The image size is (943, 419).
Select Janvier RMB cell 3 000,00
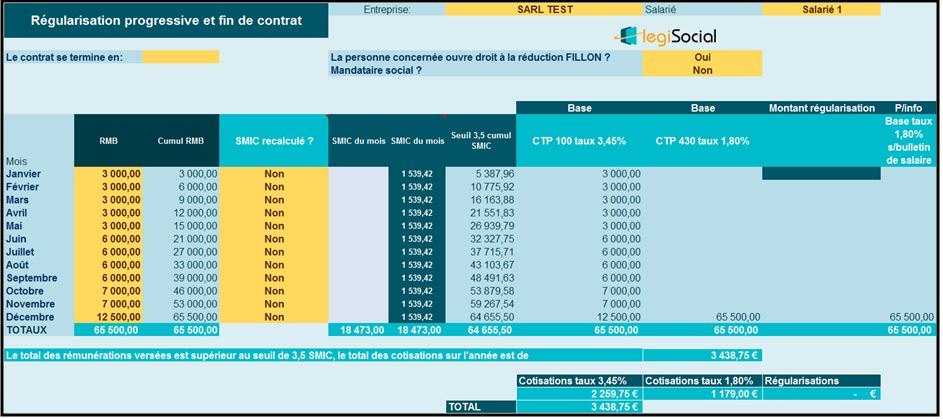[108, 174]
